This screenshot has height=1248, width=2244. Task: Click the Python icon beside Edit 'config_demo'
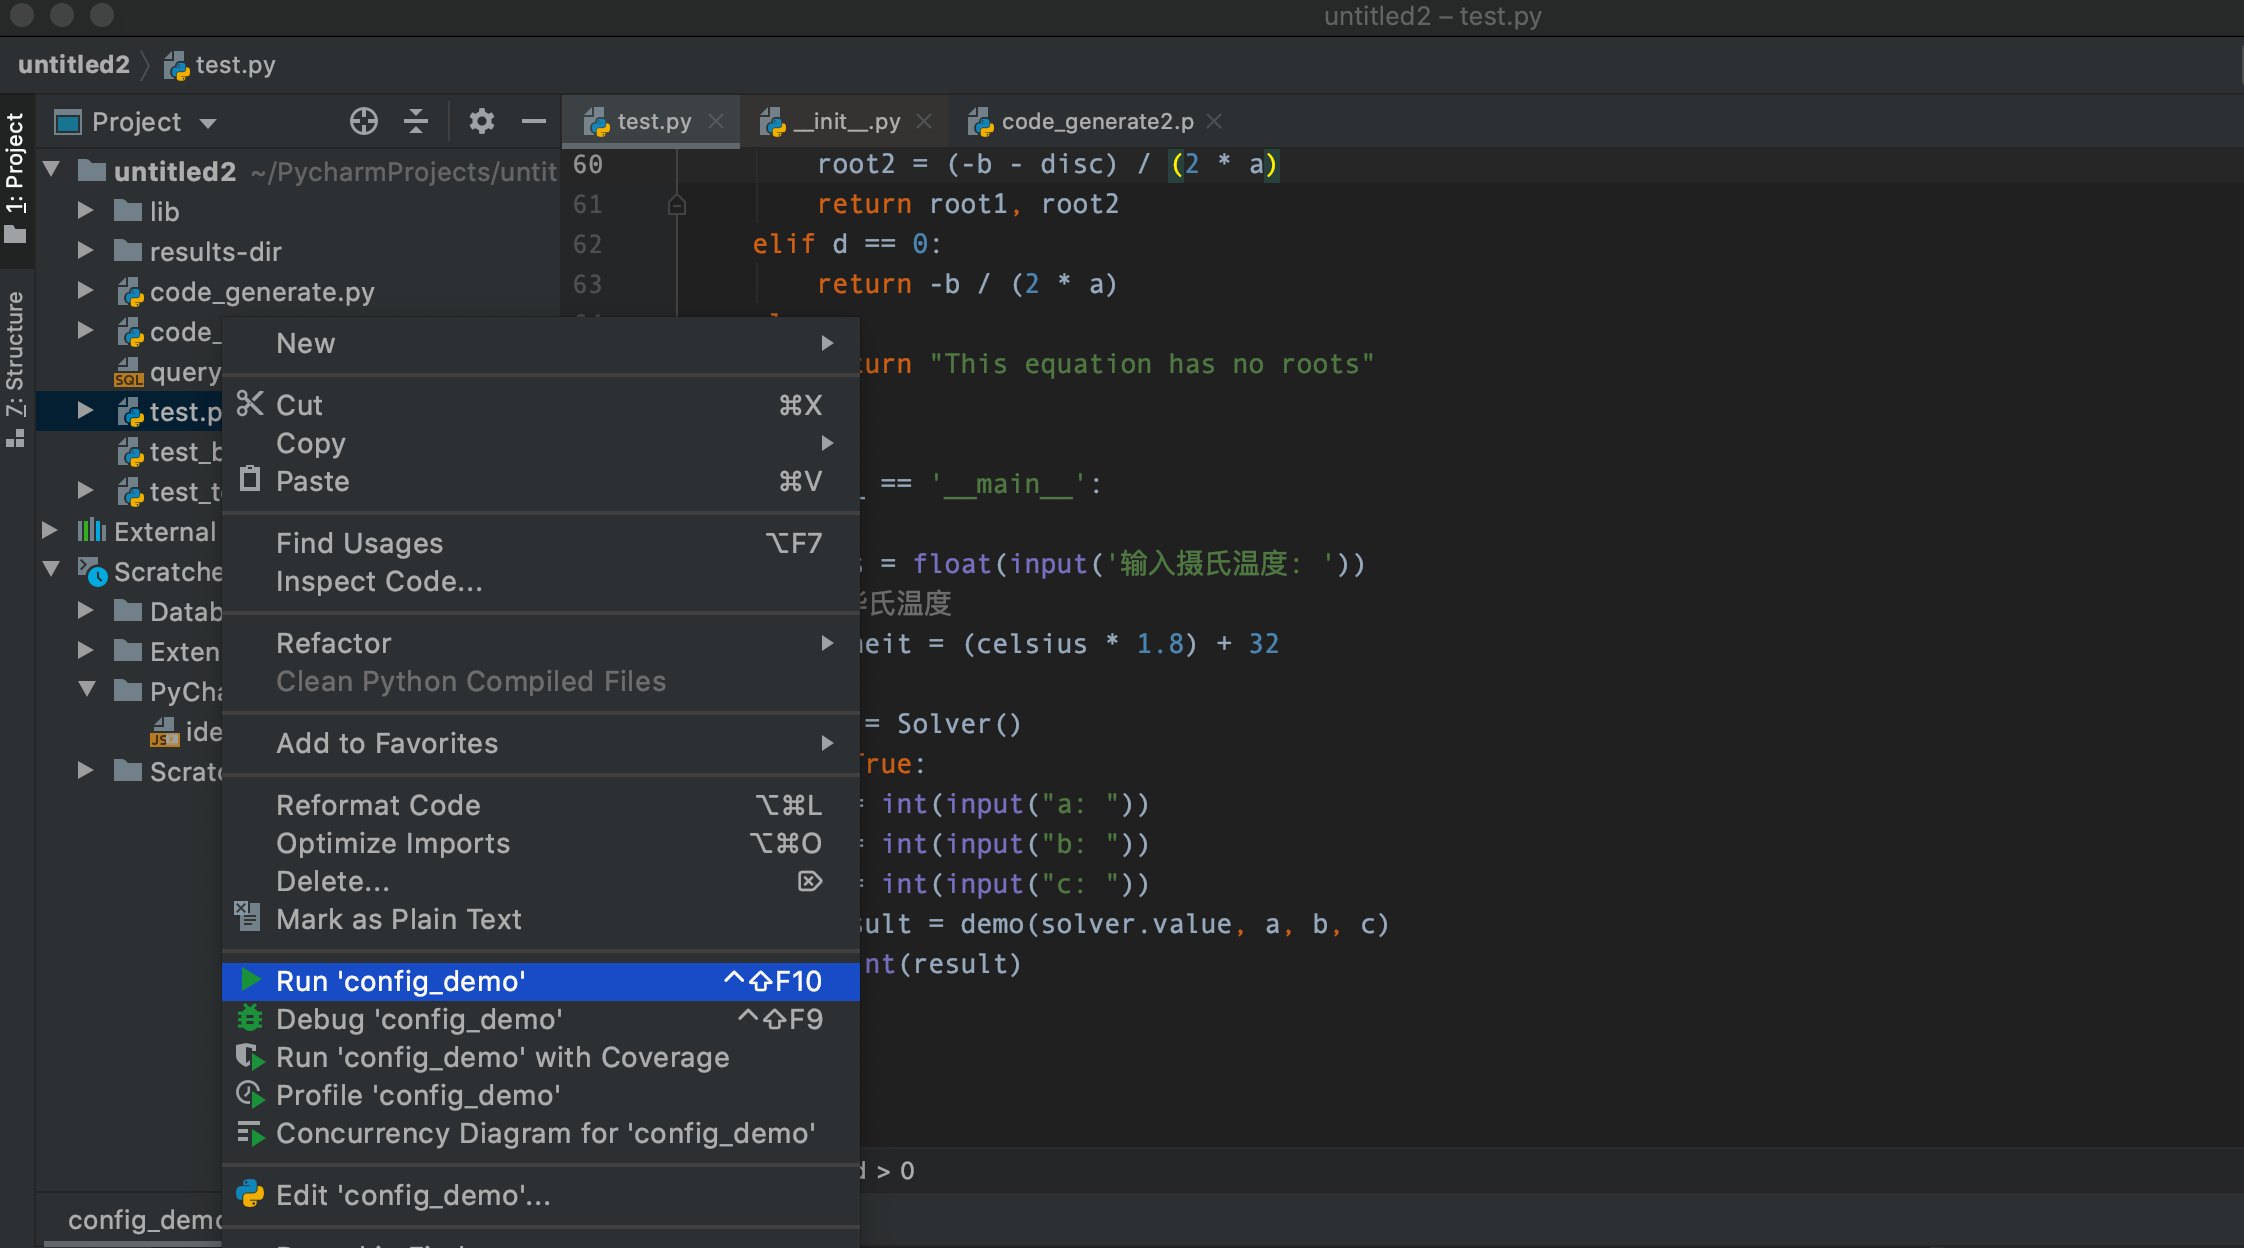[250, 1194]
